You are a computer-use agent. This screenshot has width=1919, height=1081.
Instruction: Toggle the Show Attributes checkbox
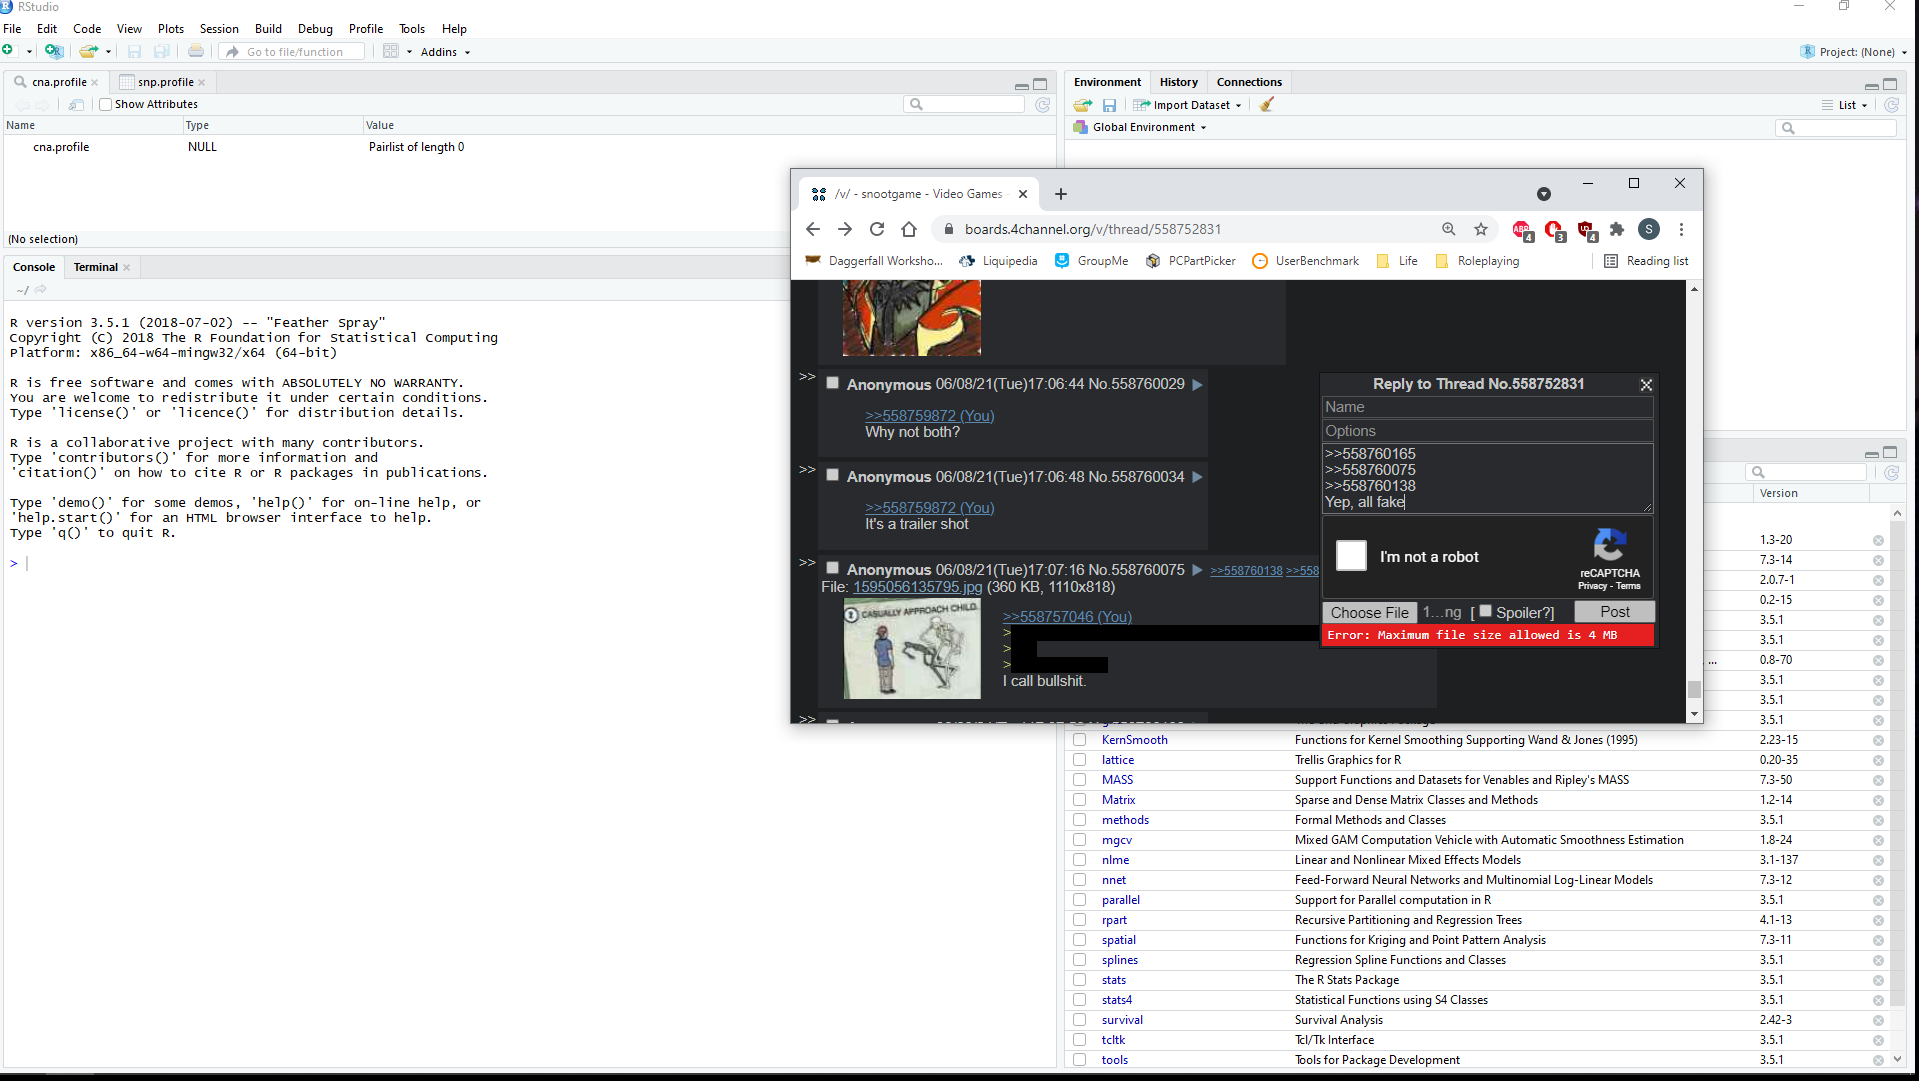(x=105, y=104)
